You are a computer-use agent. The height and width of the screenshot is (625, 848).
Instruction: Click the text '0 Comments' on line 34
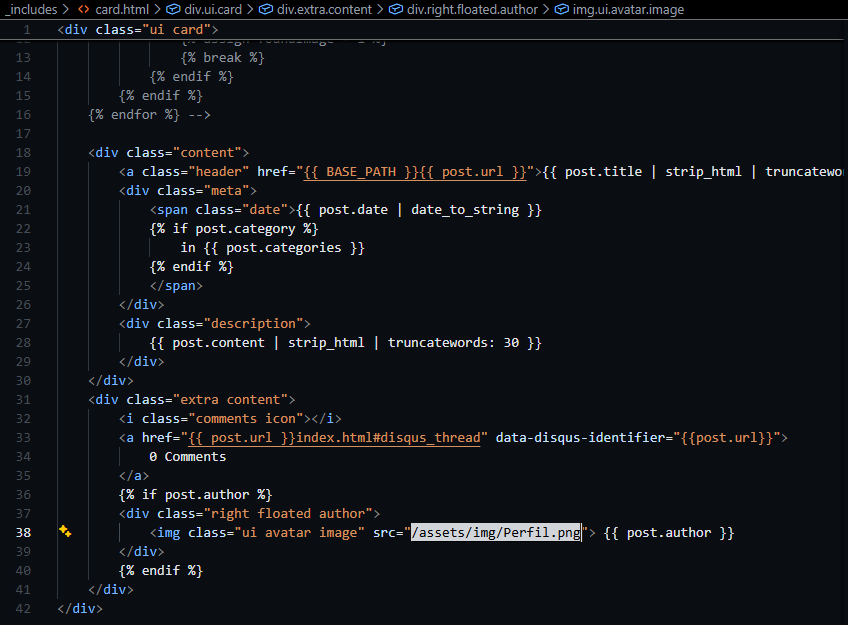click(187, 456)
